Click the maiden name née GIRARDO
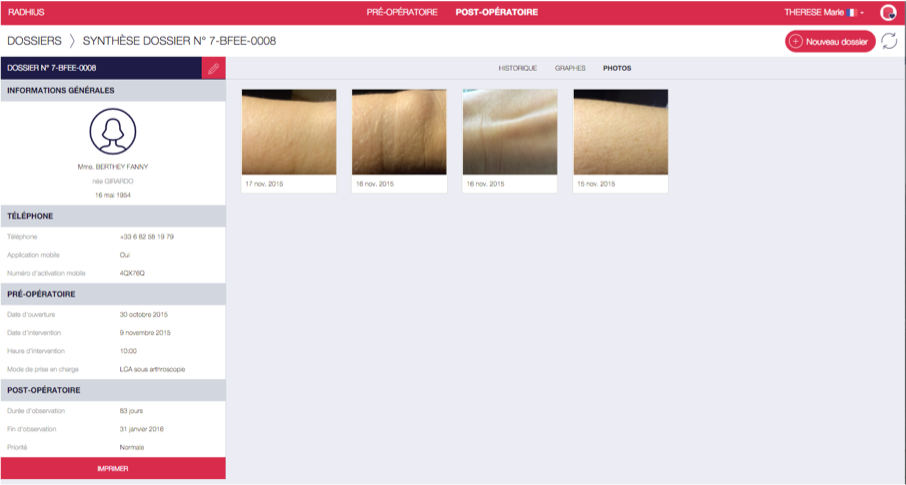Viewport: 906px width, 485px height. click(x=113, y=182)
